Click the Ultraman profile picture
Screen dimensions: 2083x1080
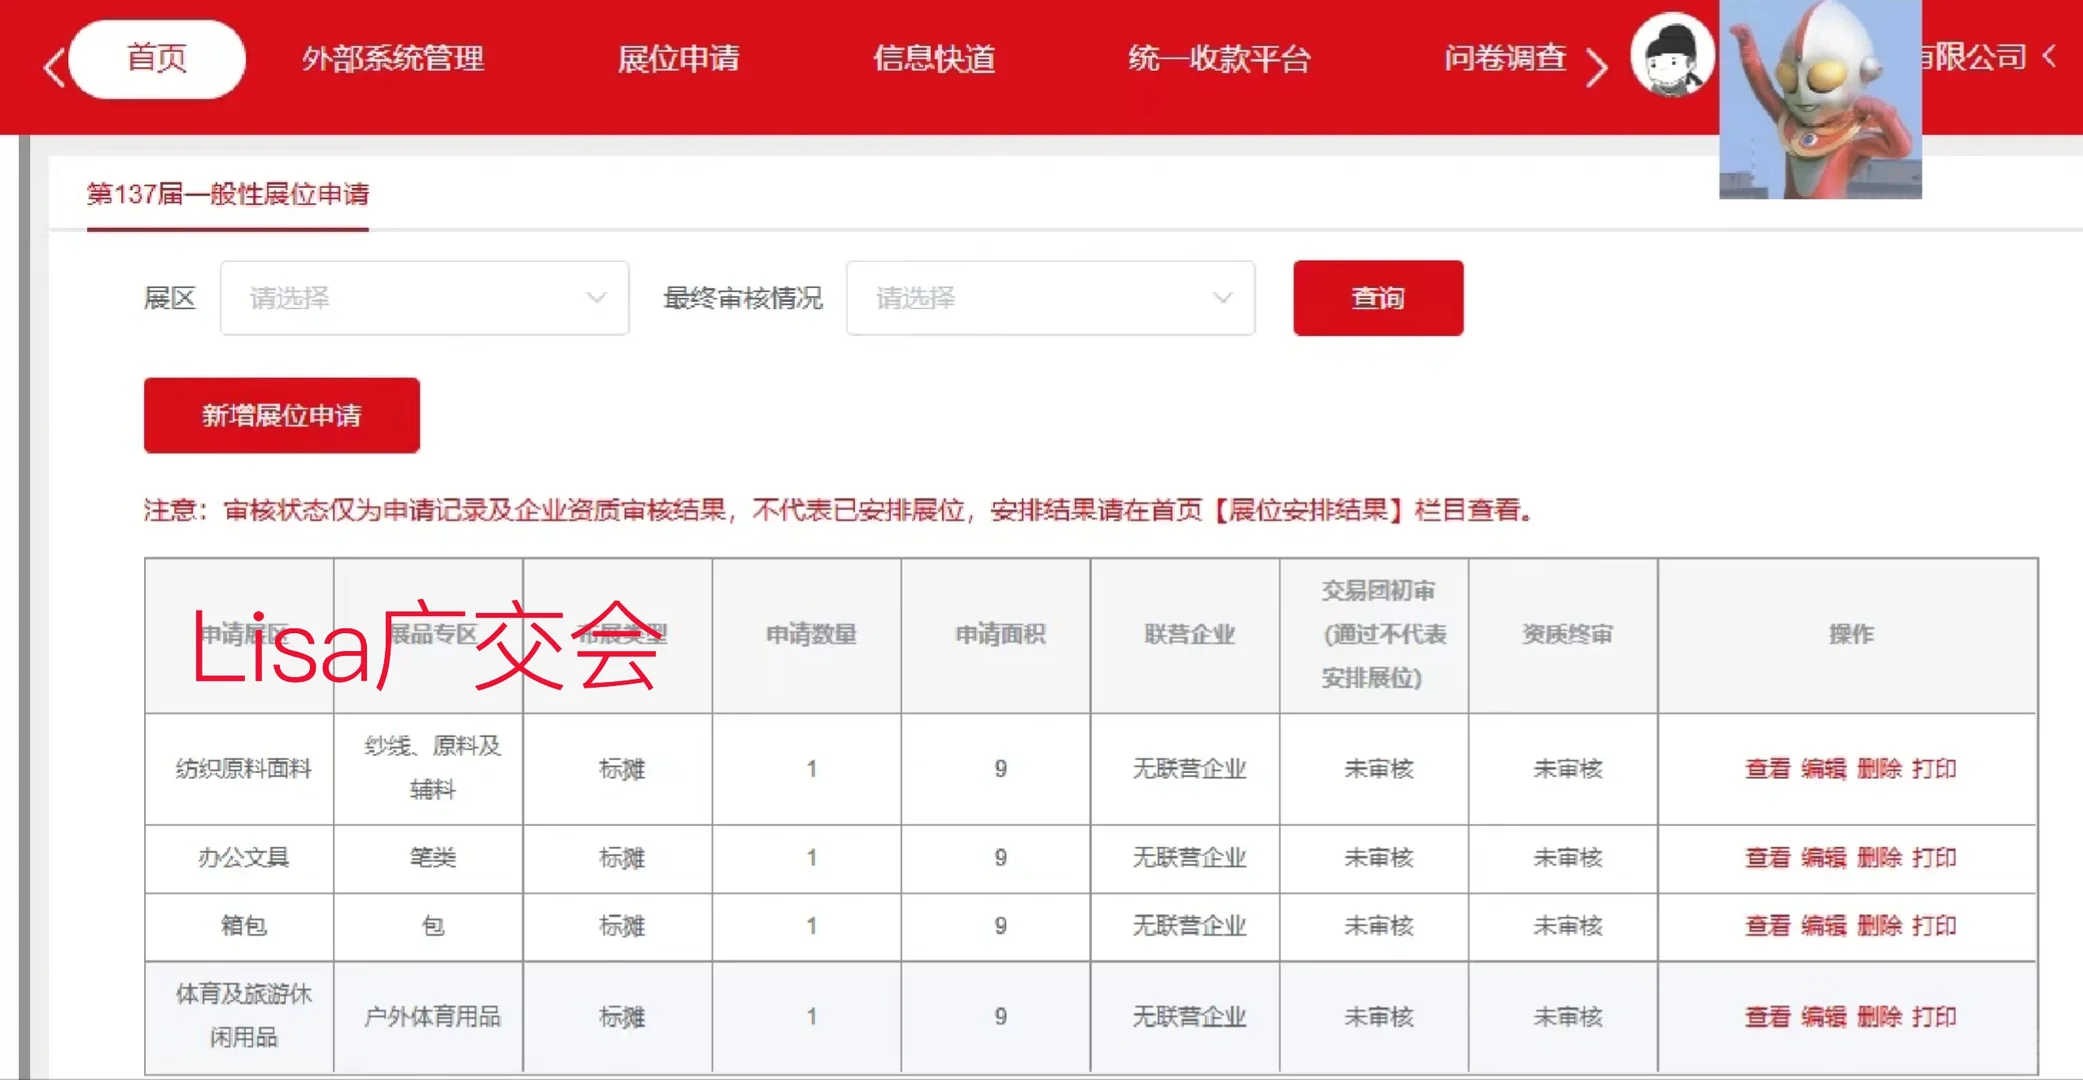coord(1819,100)
